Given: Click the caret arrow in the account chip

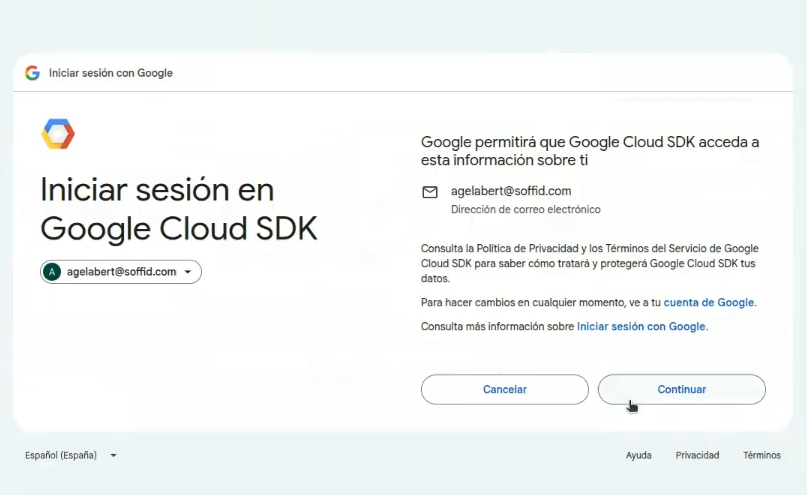Looking at the screenshot, I should [x=188, y=272].
